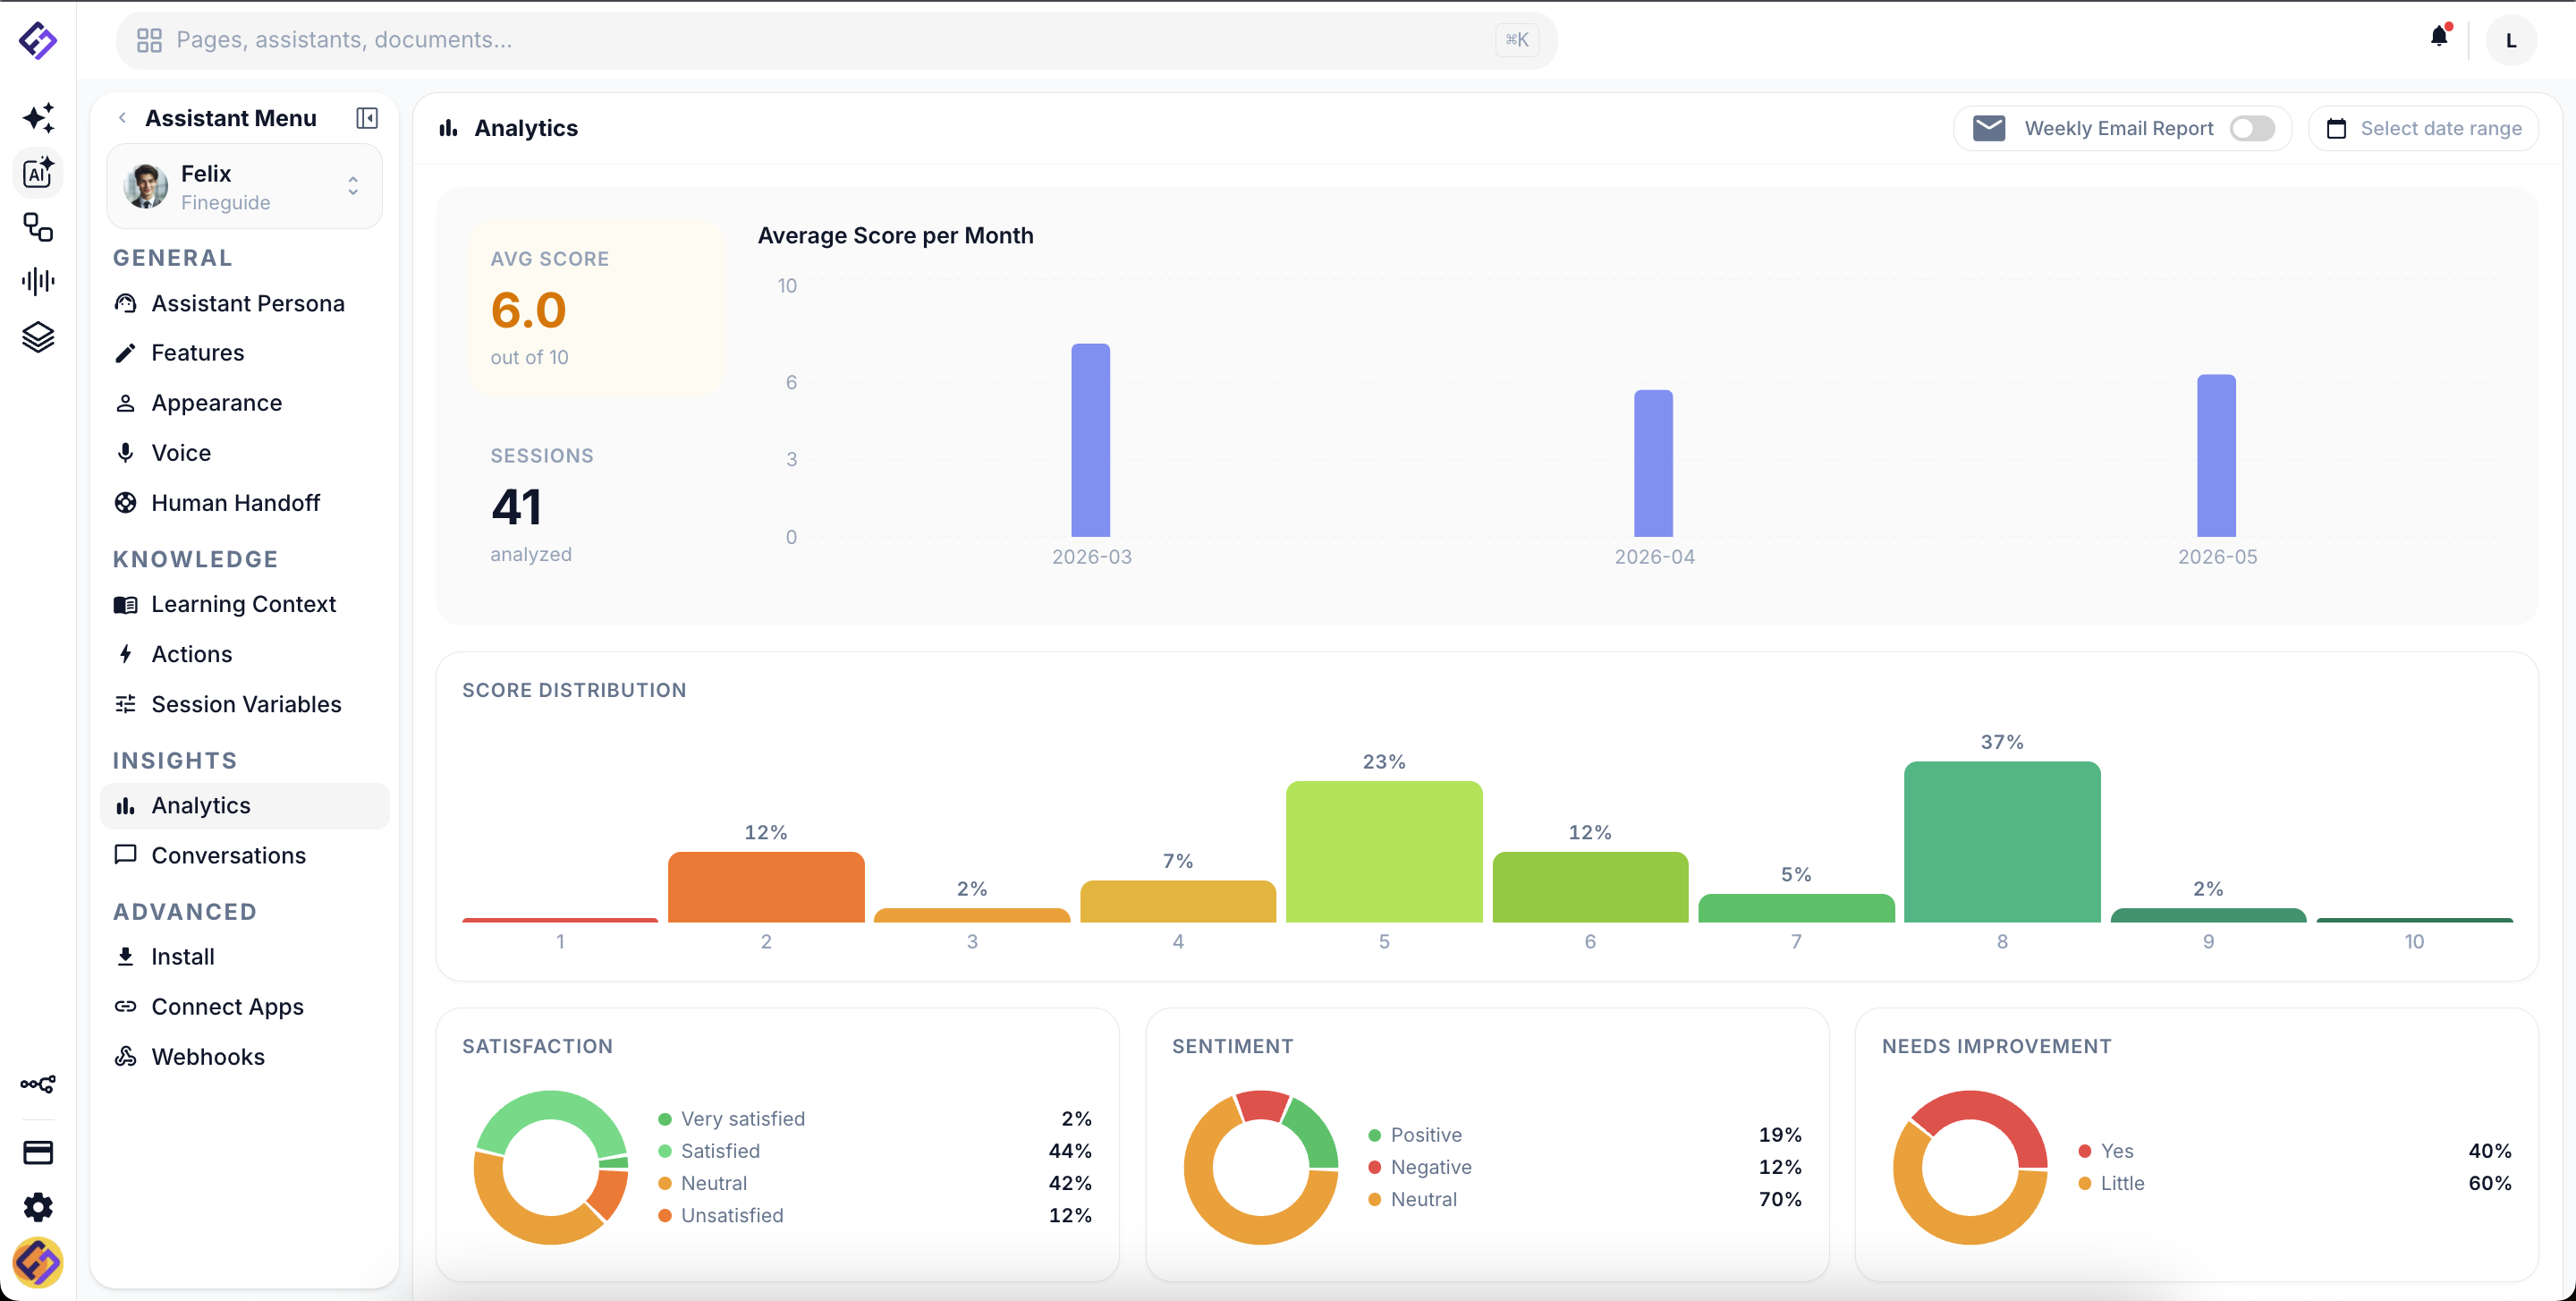Click the Satisfaction donut chart
The width and height of the screenshot is (2576, 1301).
pyautogui.click(x=551, y=1167)
